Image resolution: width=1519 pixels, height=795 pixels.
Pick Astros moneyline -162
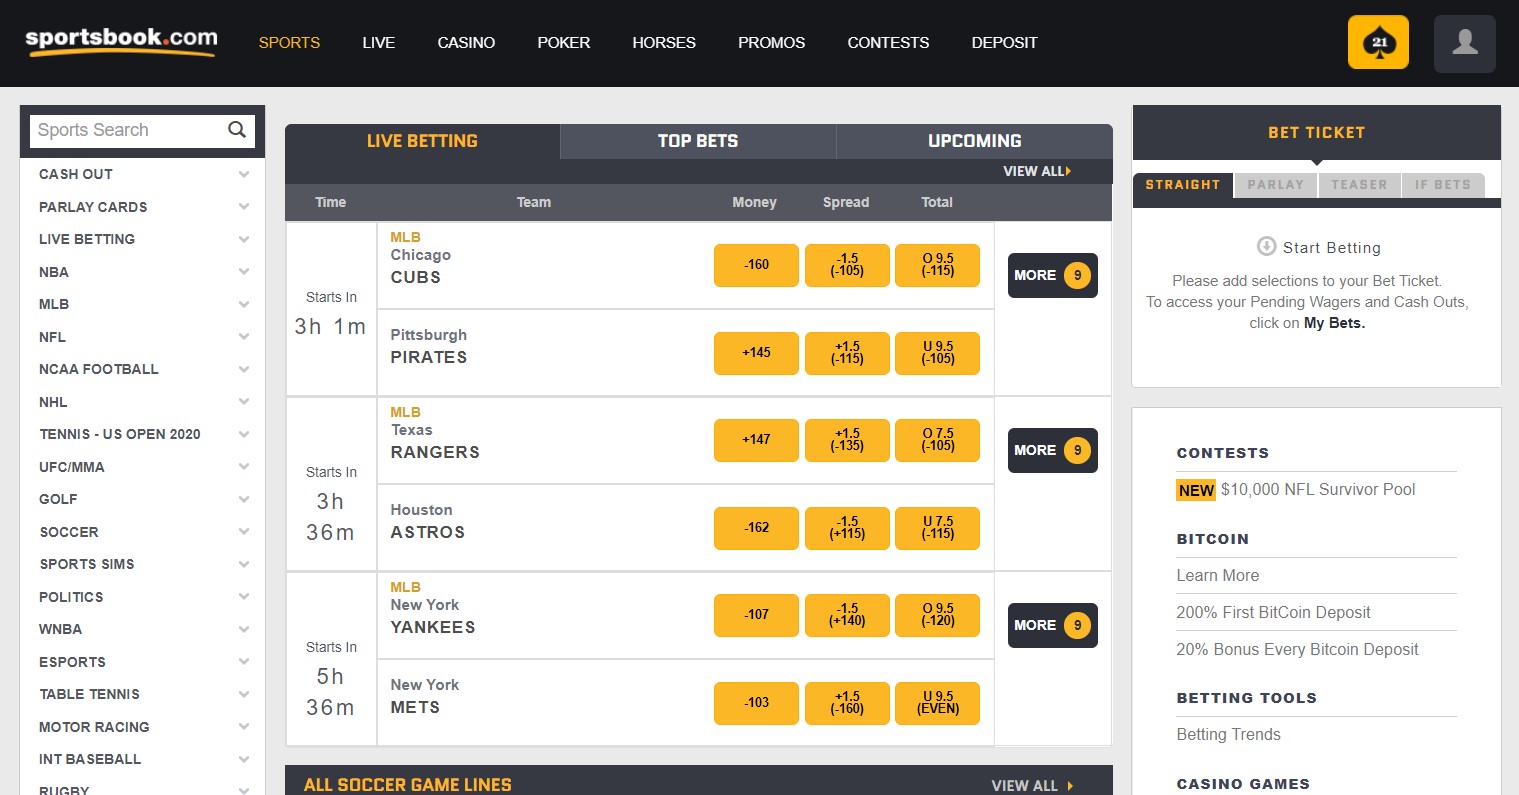click(x=756, y=528)
